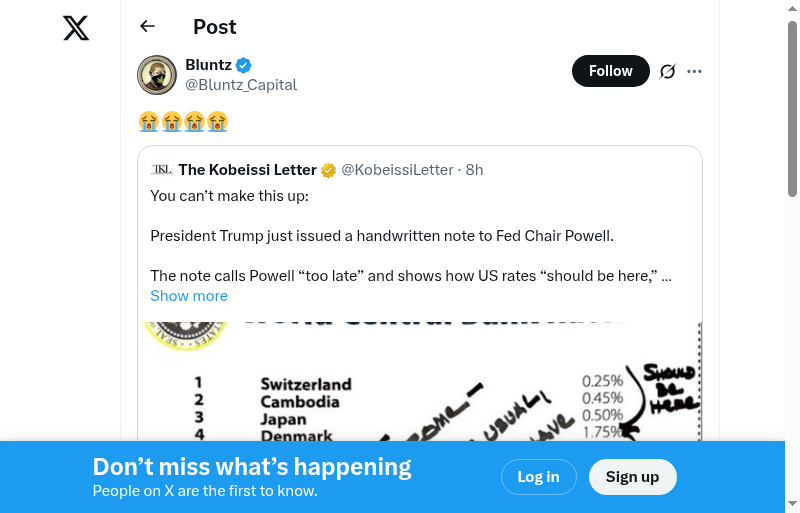Open the 8h timestamp of quoted post
The height and width of the screenshot is (513, 800).
[x=475, y=170]
